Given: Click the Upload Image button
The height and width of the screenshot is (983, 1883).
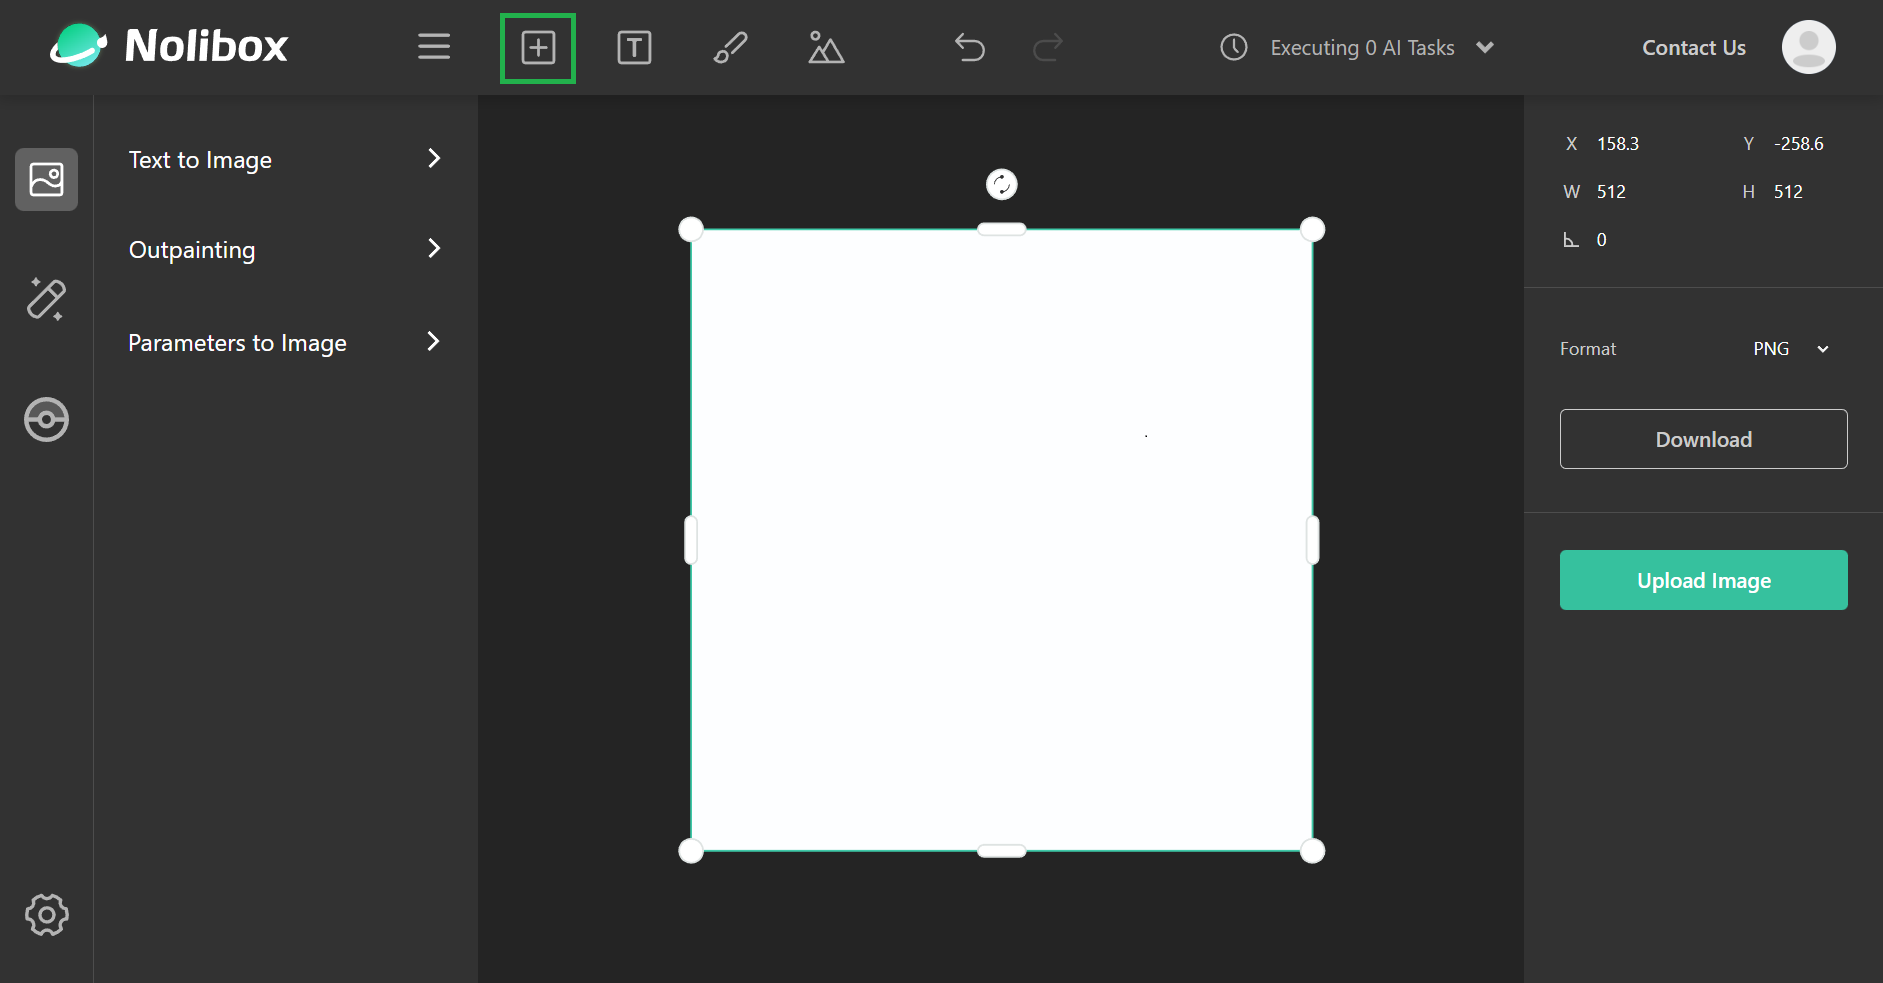Looking at the screenshot, I should click(x=1703, y=580).
